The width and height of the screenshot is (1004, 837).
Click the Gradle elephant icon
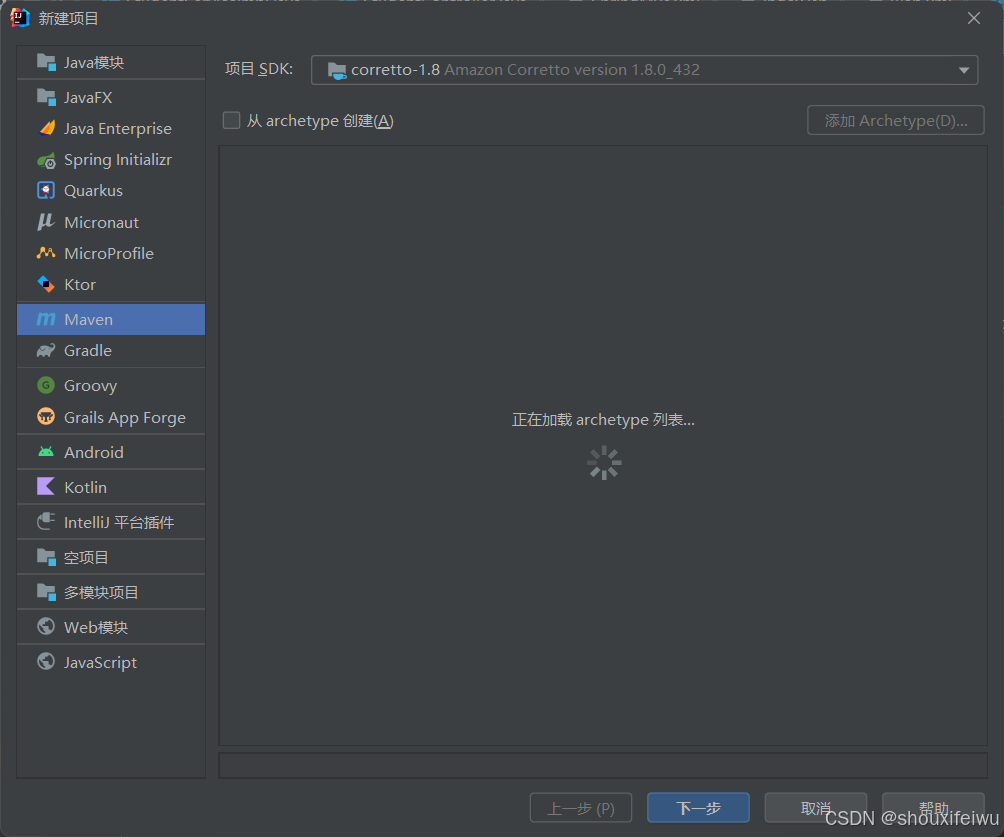(46, 350)
